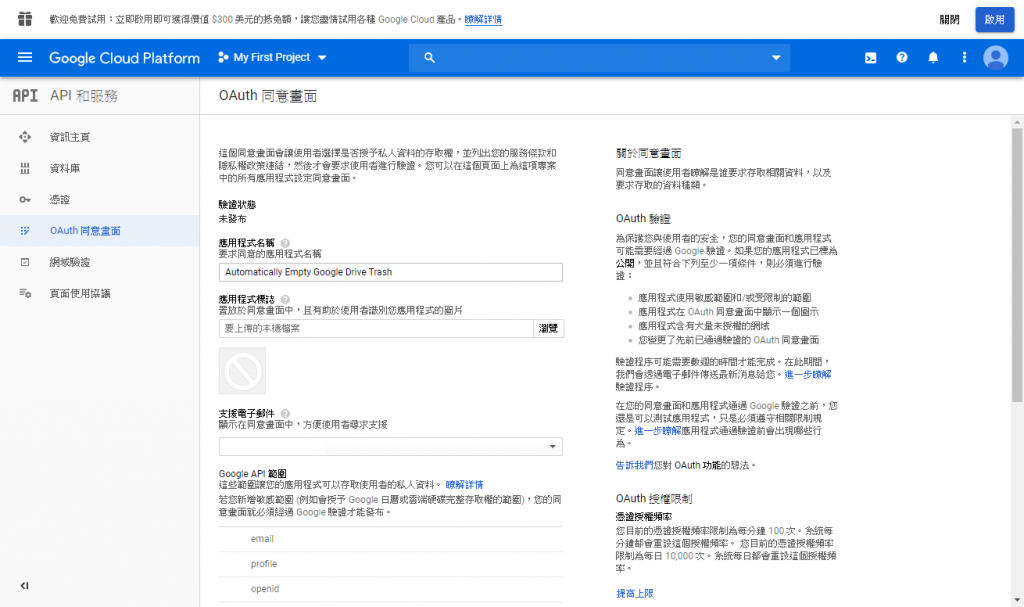Click the top search input field
Screen dimensions: 1024x607
600,57
